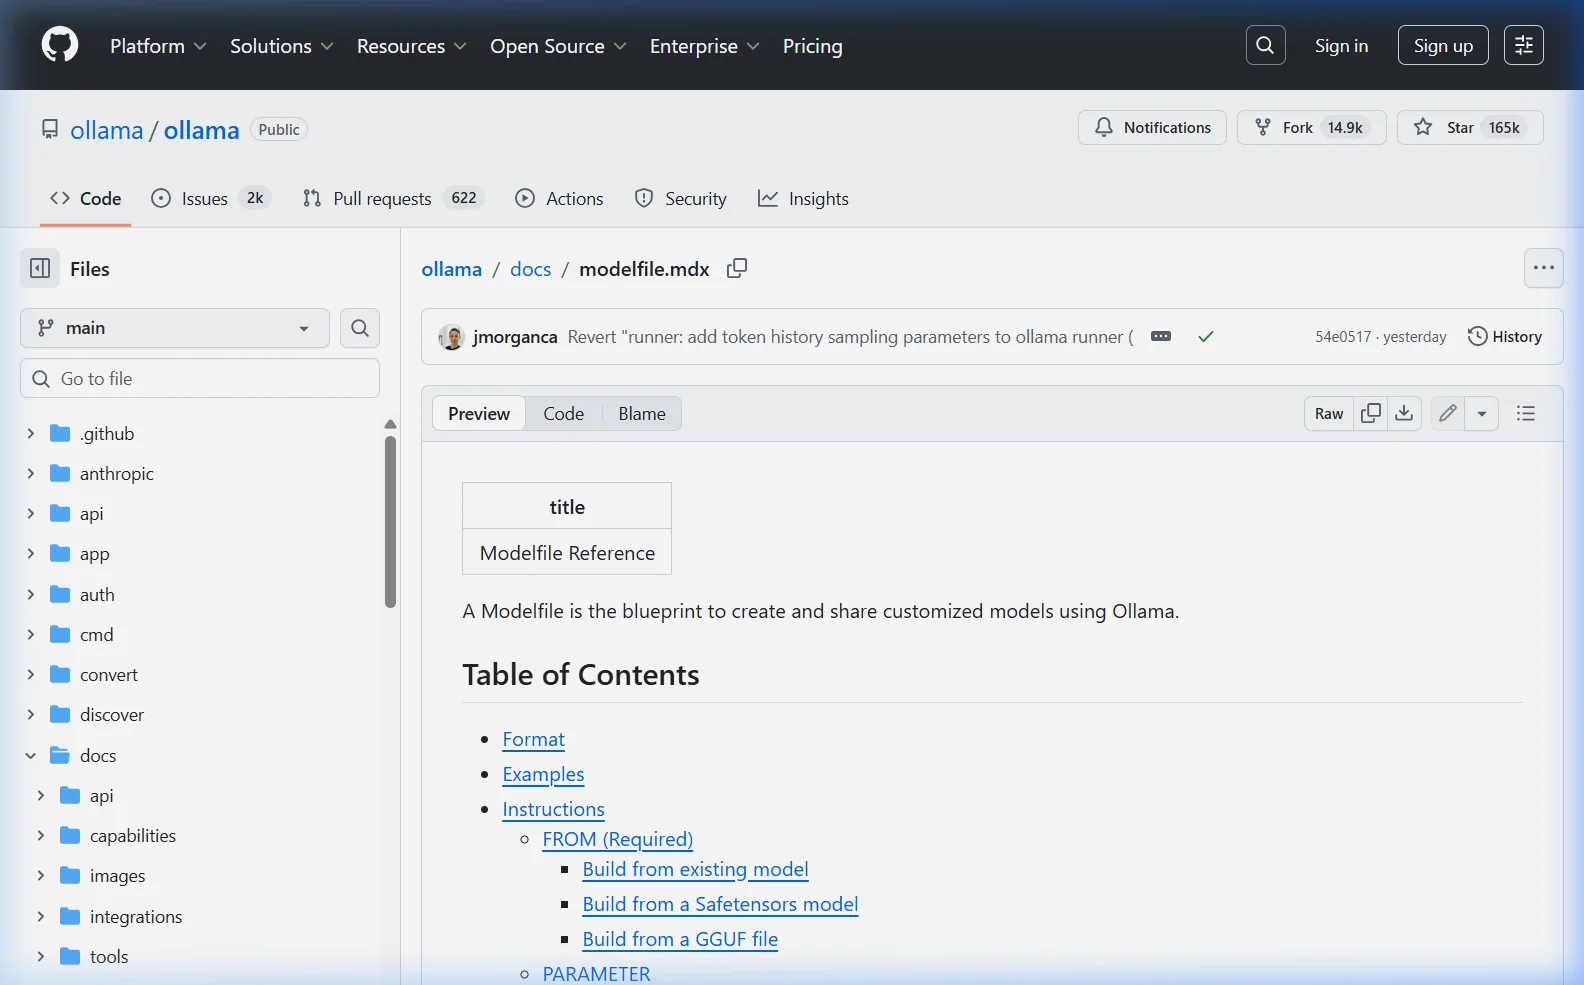Image resolution: width=1584 pixels, height=985 pixels.
Task: Open file History
Action: (x=1504, y=336)
